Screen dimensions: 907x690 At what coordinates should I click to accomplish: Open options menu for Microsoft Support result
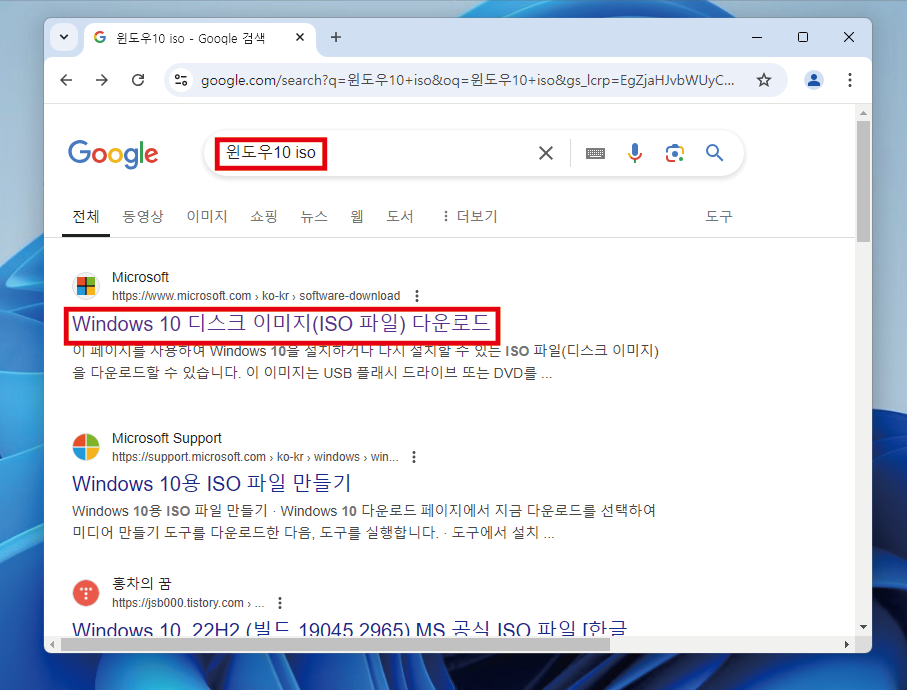(414, 457)
